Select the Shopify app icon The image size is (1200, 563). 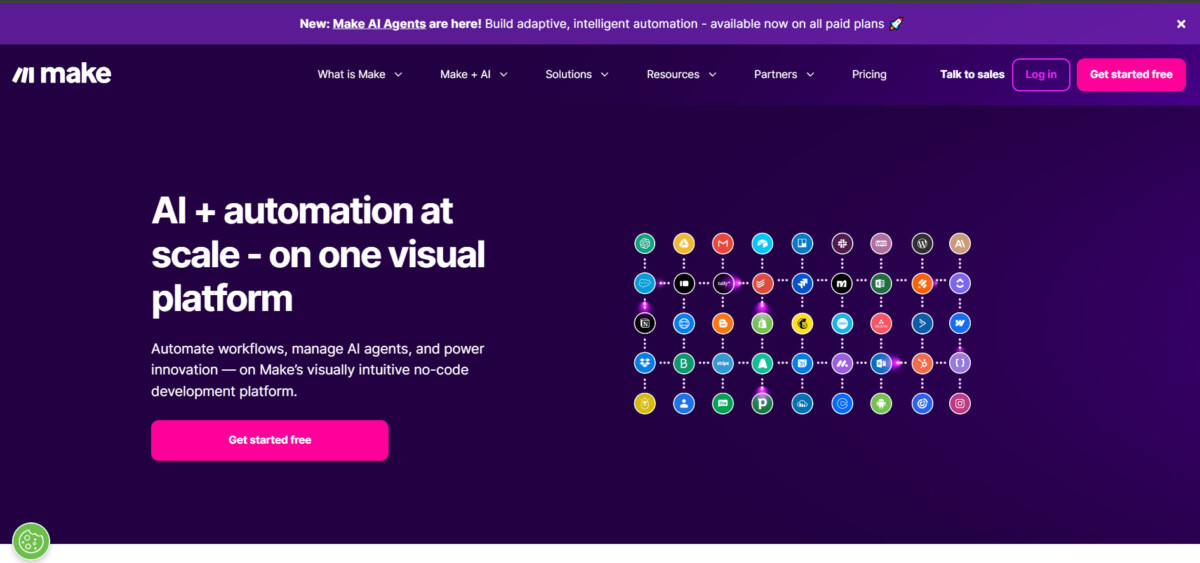pos(762,323)
